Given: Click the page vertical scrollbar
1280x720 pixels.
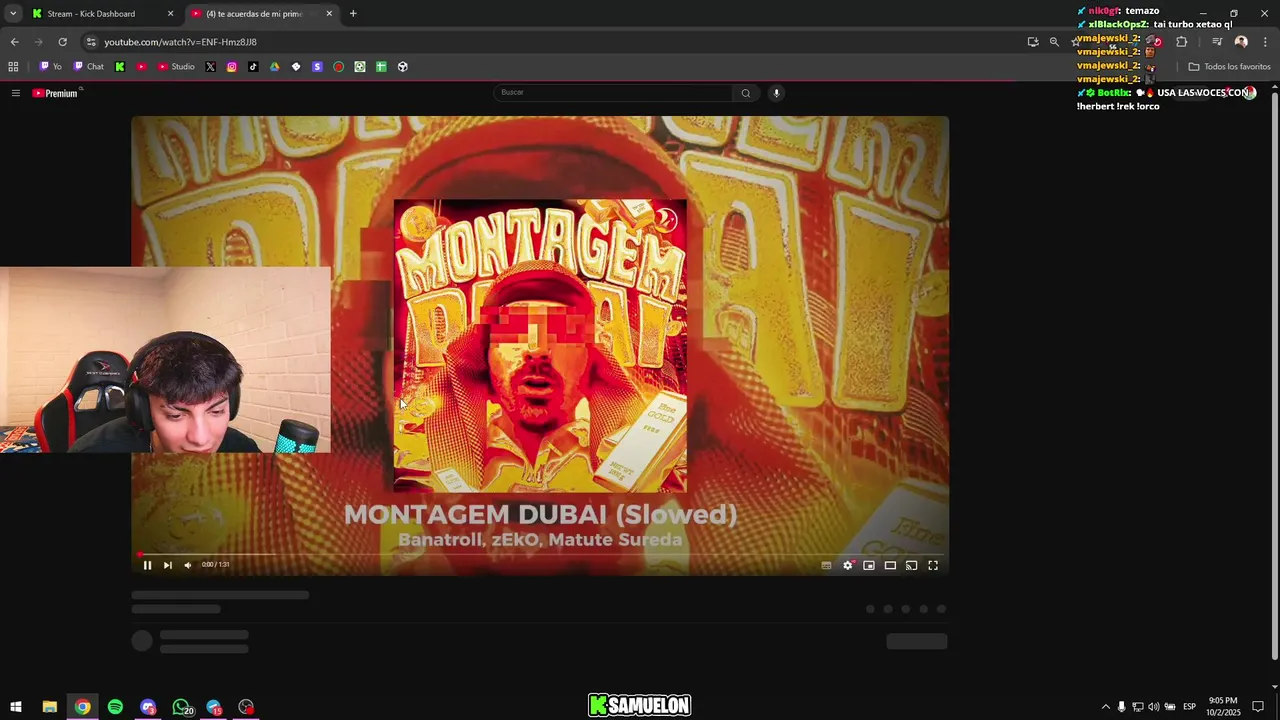Looking at the screenshot, I should point(1274,375).
